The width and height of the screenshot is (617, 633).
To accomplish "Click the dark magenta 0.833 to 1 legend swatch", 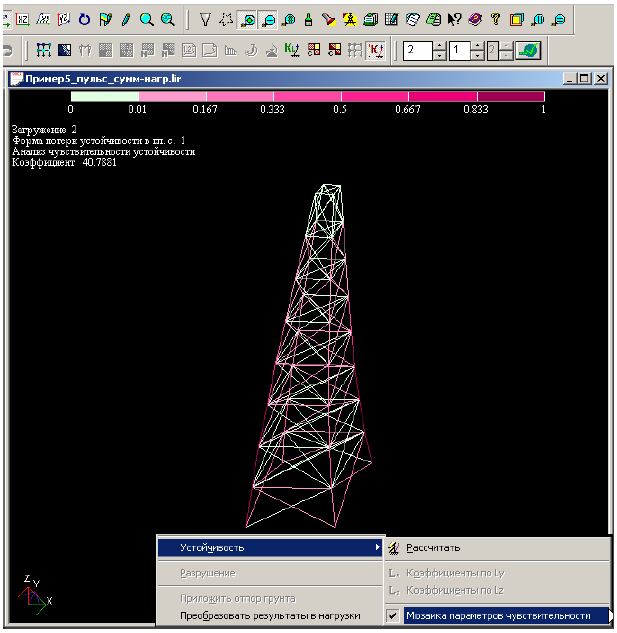I will (511, 96).
